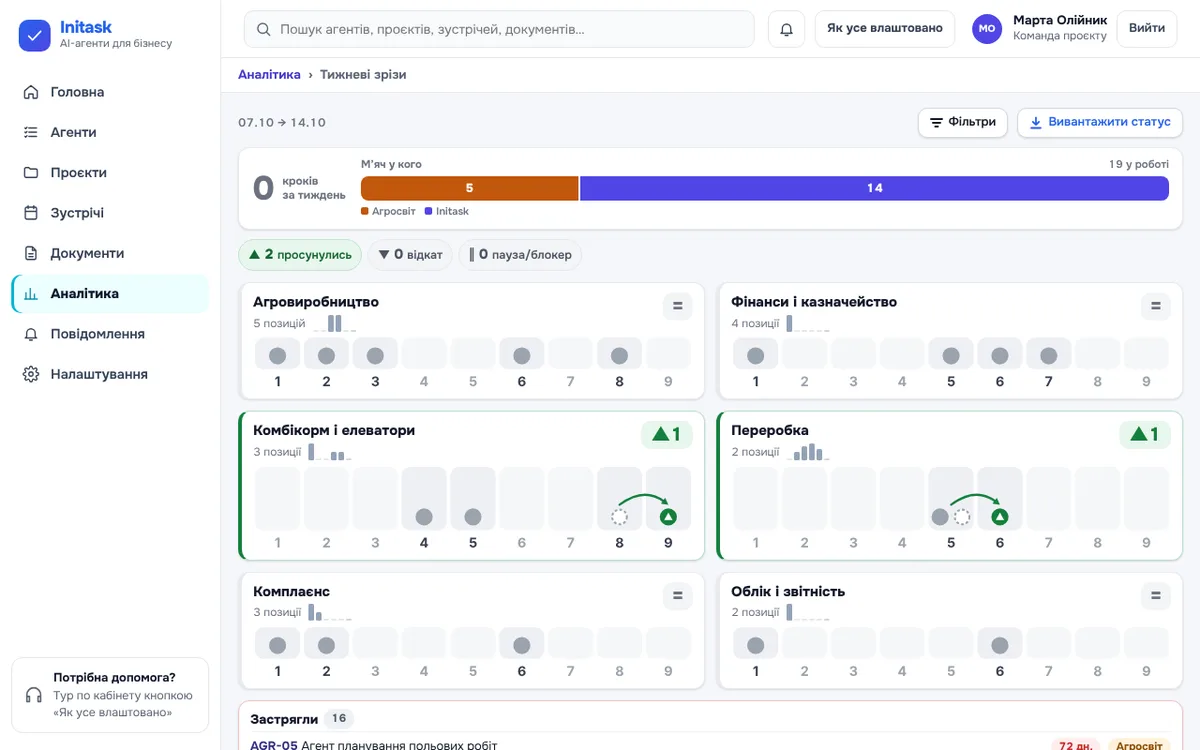Click the orange Агросвіт bar segment showing 5
This screenshot has width=1200, height=750.
pos(470,188)
